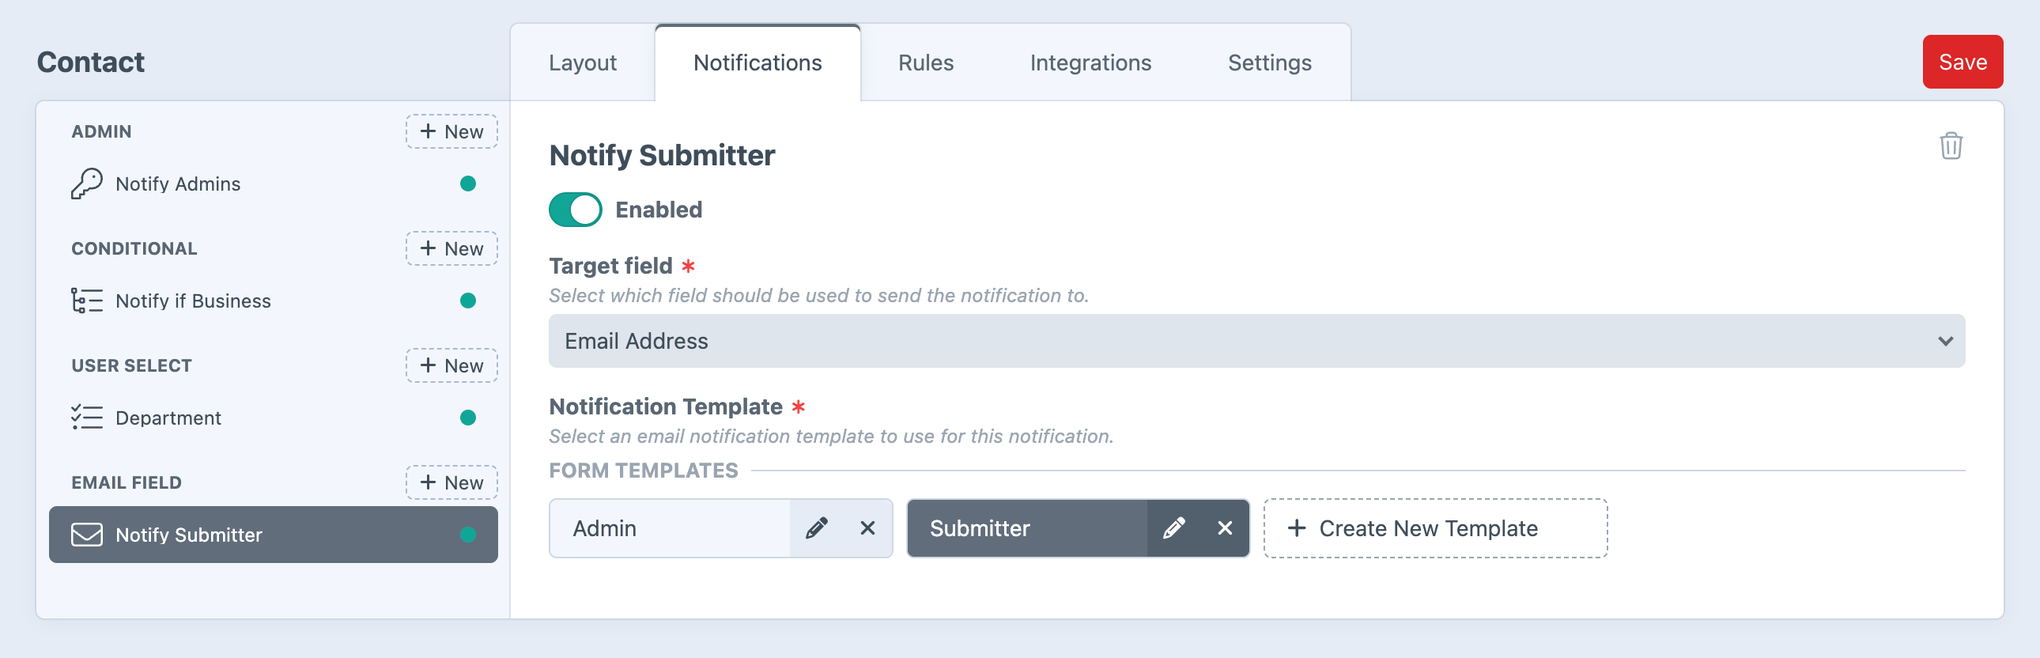2040x658 pixels.
Task: Click New next to the Conditional section
Action: click(x=451, y=248)
